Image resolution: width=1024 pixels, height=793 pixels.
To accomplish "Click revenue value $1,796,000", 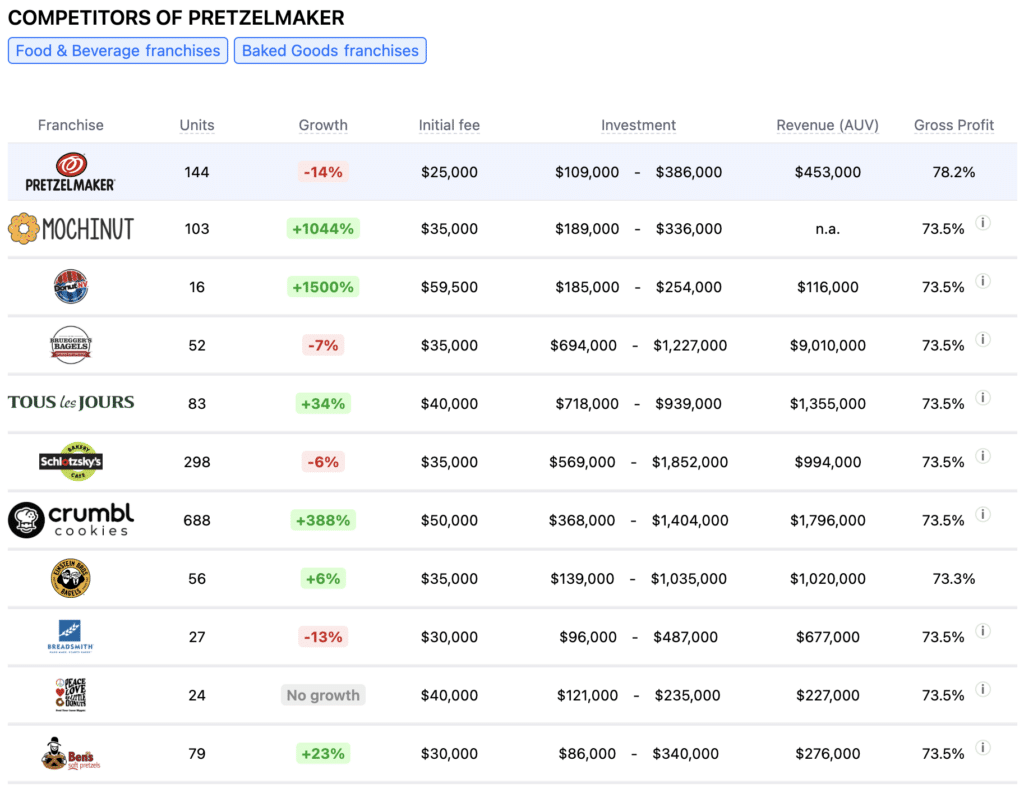I will click(827, 521).
